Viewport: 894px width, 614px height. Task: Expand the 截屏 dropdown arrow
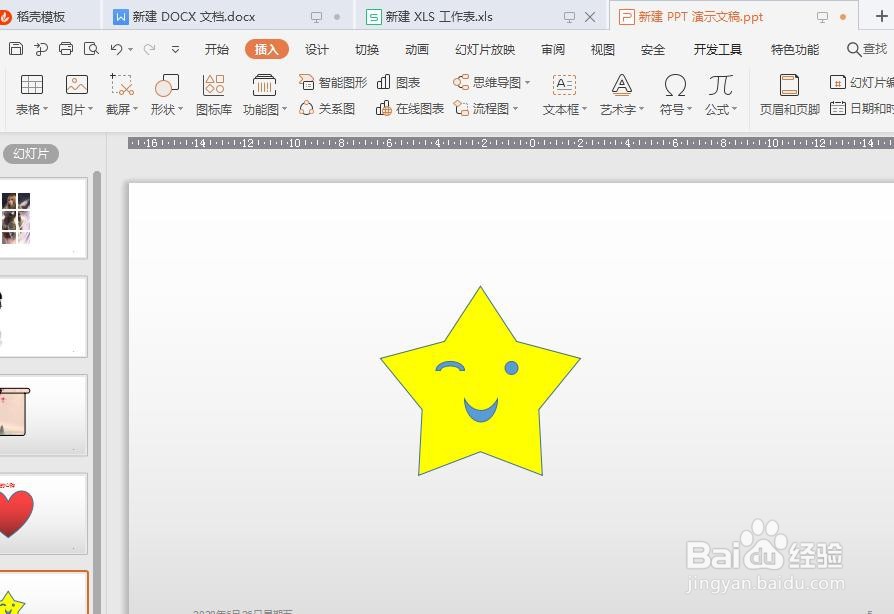point(135,109)
